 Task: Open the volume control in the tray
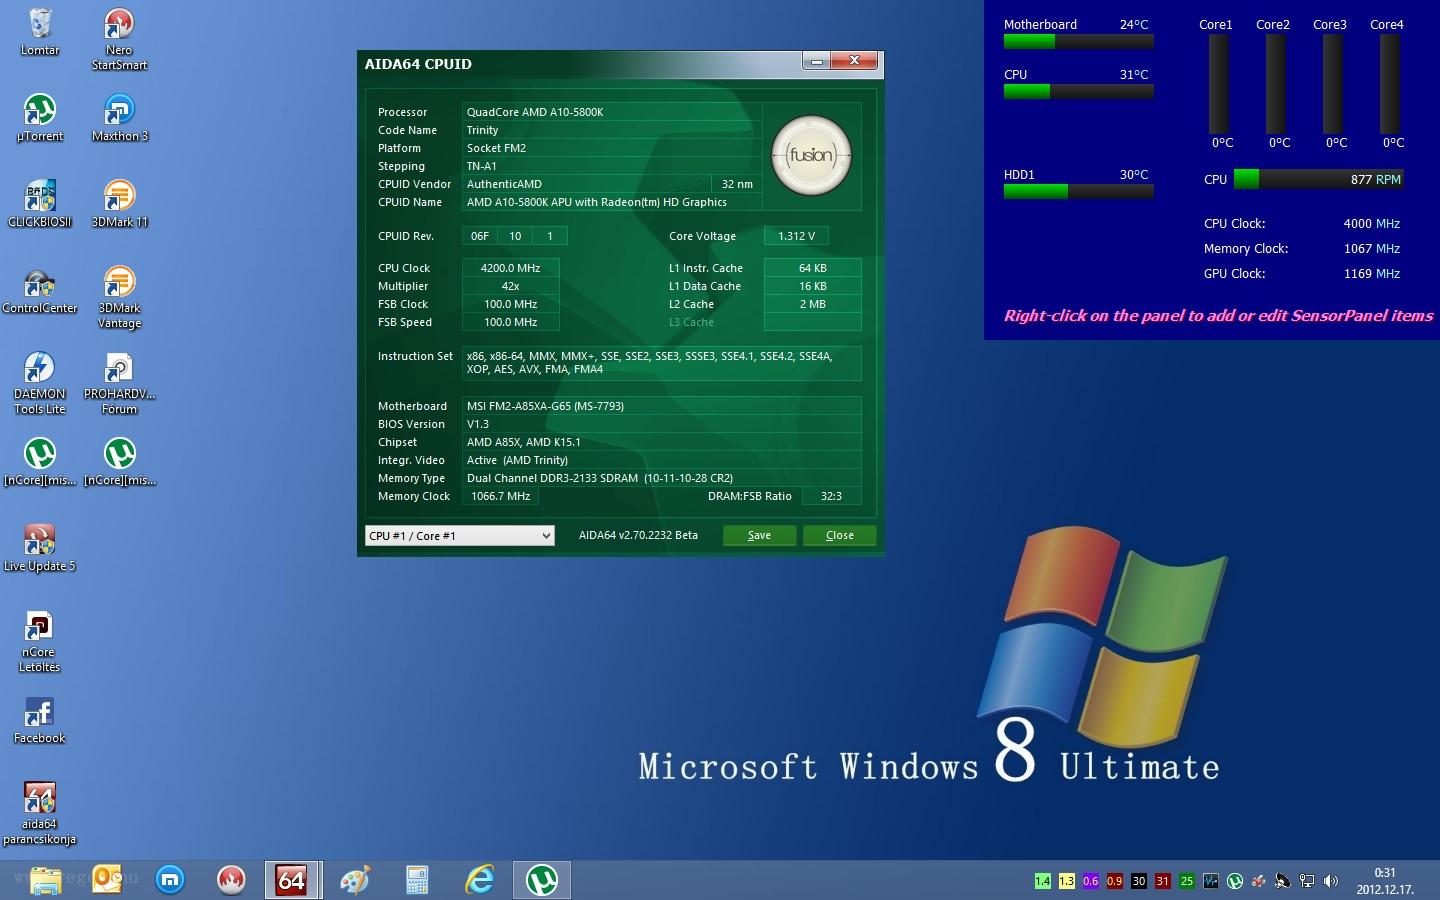1331,881
